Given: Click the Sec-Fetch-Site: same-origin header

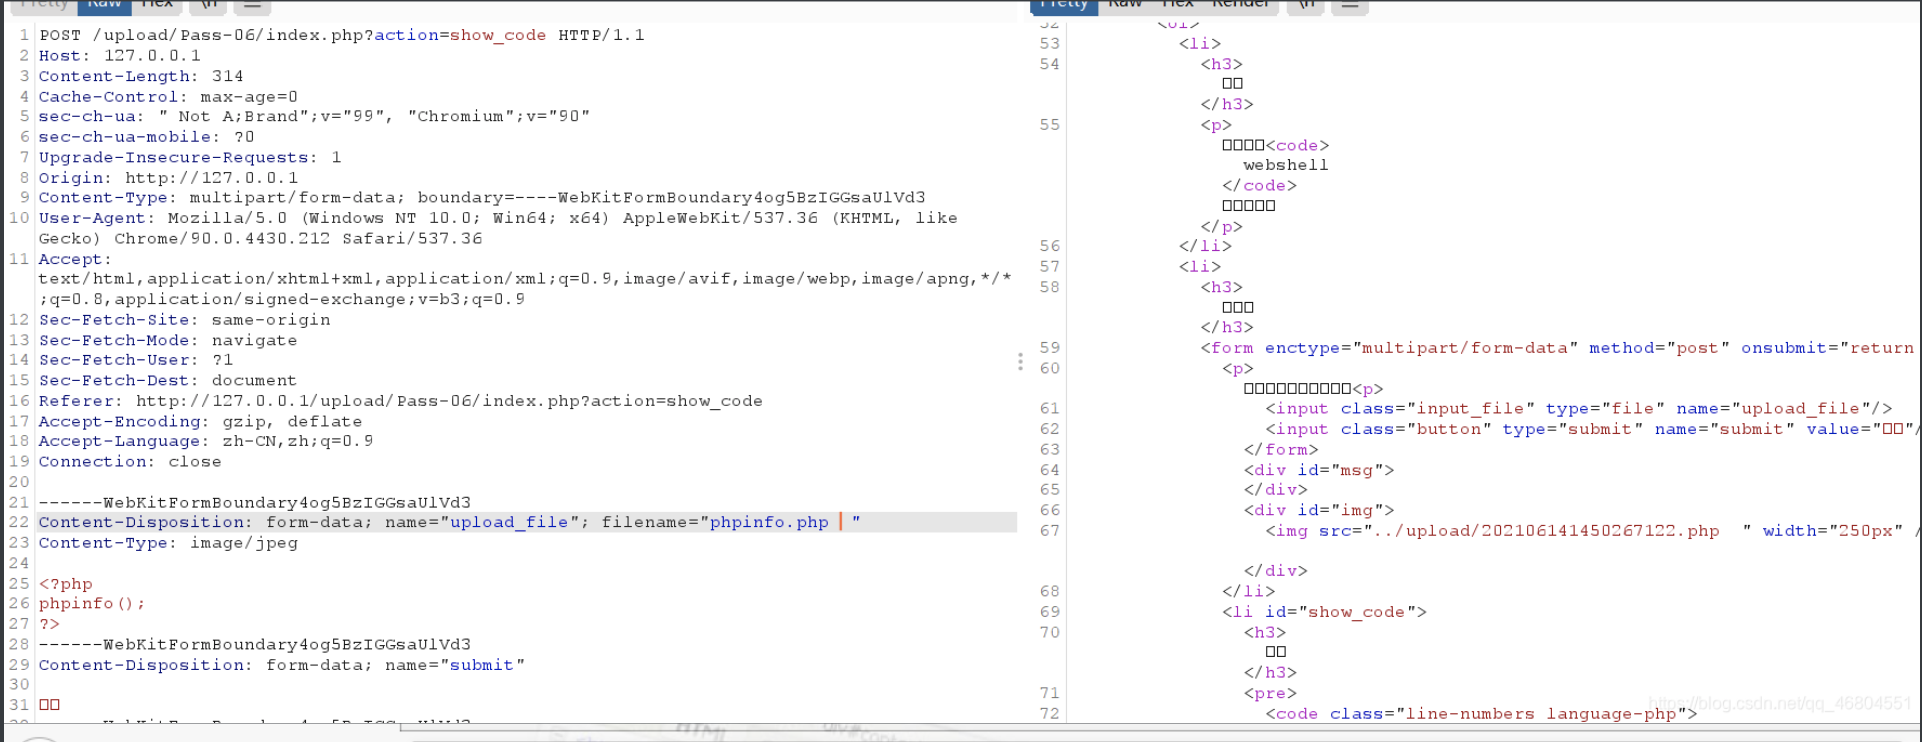Looking at the screenshot, I should point(184,319).
